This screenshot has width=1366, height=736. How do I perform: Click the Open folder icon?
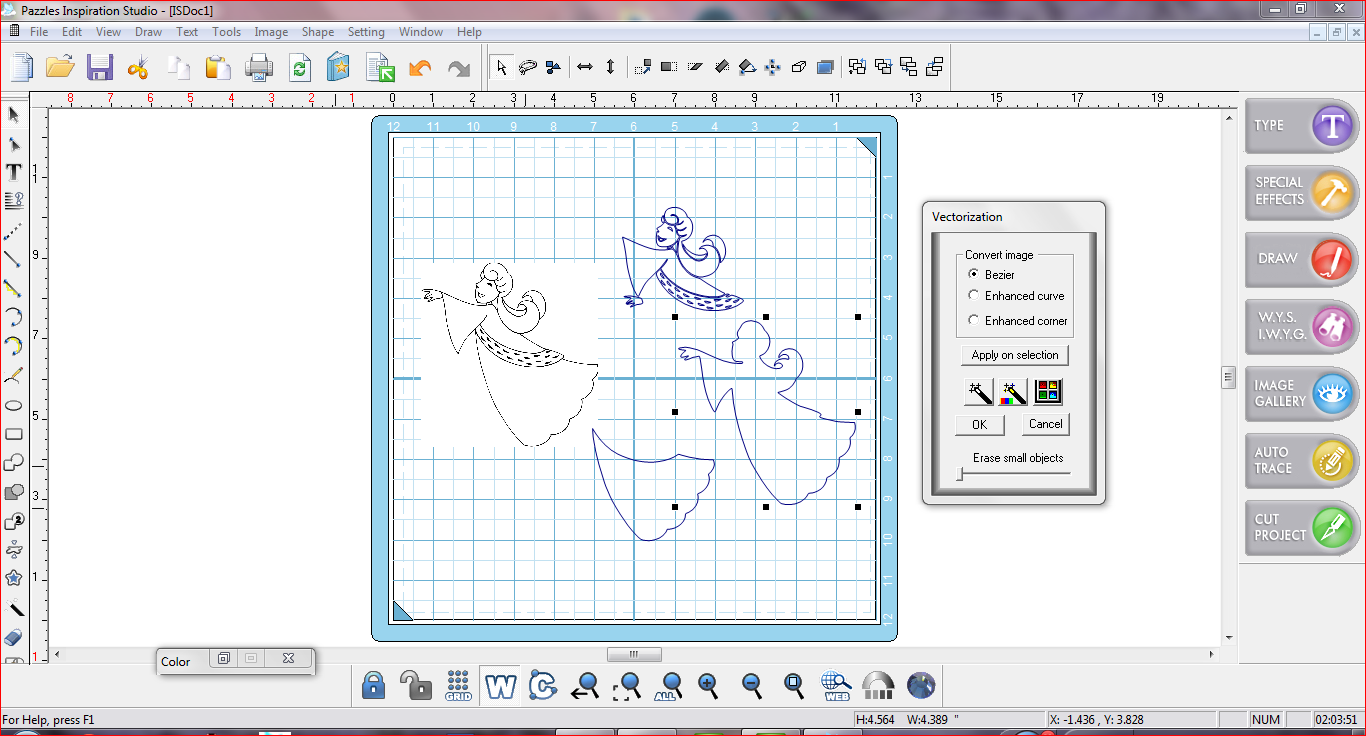pyautogui.click(x=60, y=67)
